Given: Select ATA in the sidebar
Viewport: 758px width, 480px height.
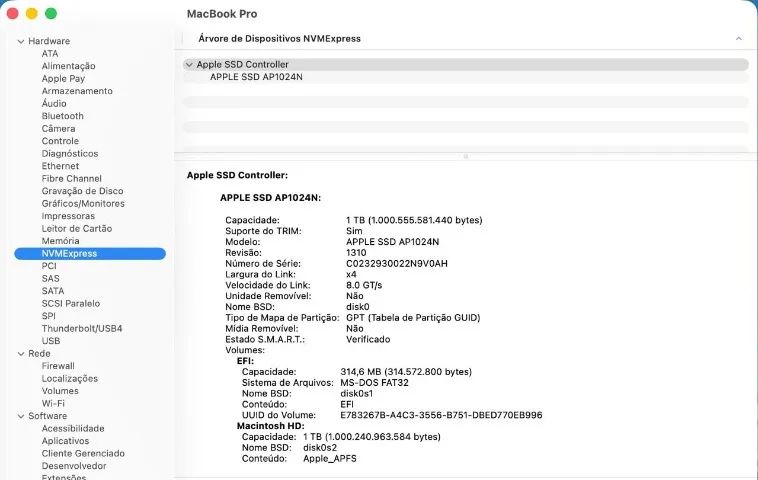Looking at the screenshot, I should (x=50, y=54).
